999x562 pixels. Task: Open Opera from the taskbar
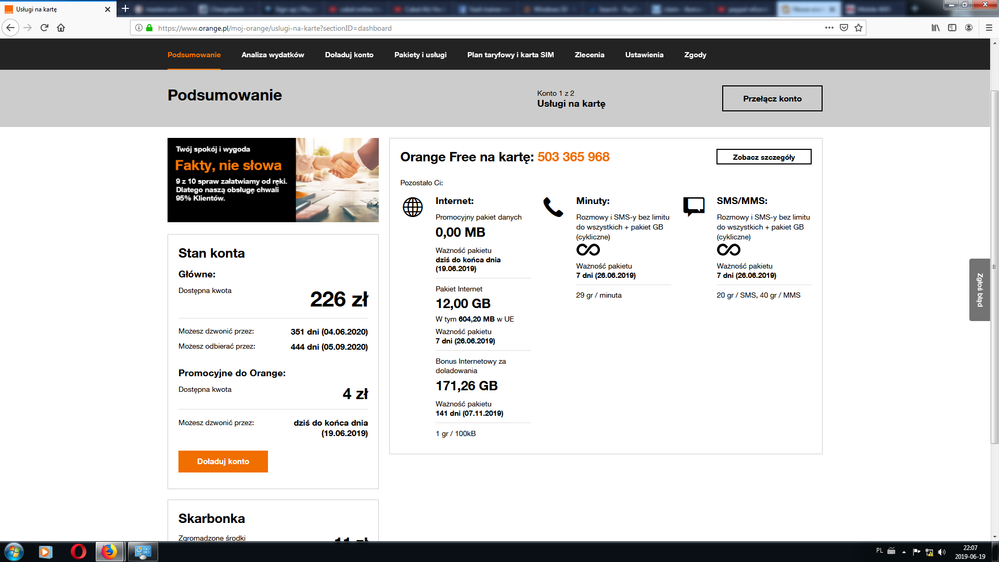click(78, 551)
